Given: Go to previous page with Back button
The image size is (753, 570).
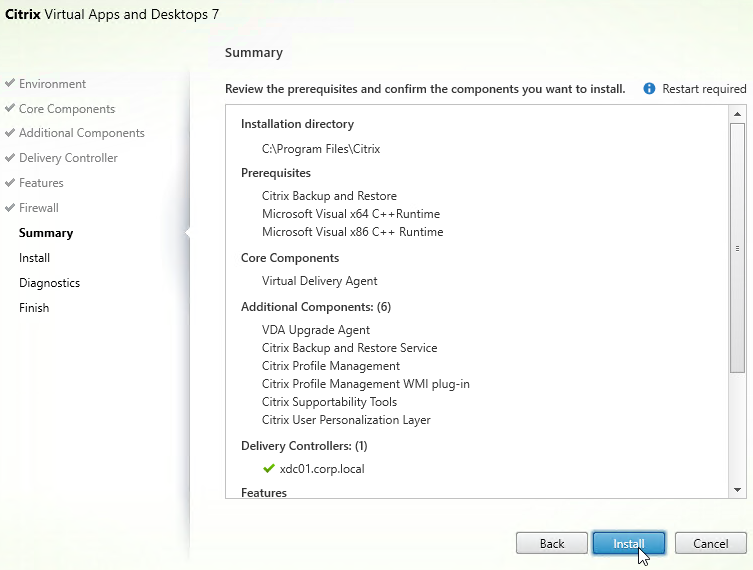Looking at the screenshot, I should coord(552,544).
